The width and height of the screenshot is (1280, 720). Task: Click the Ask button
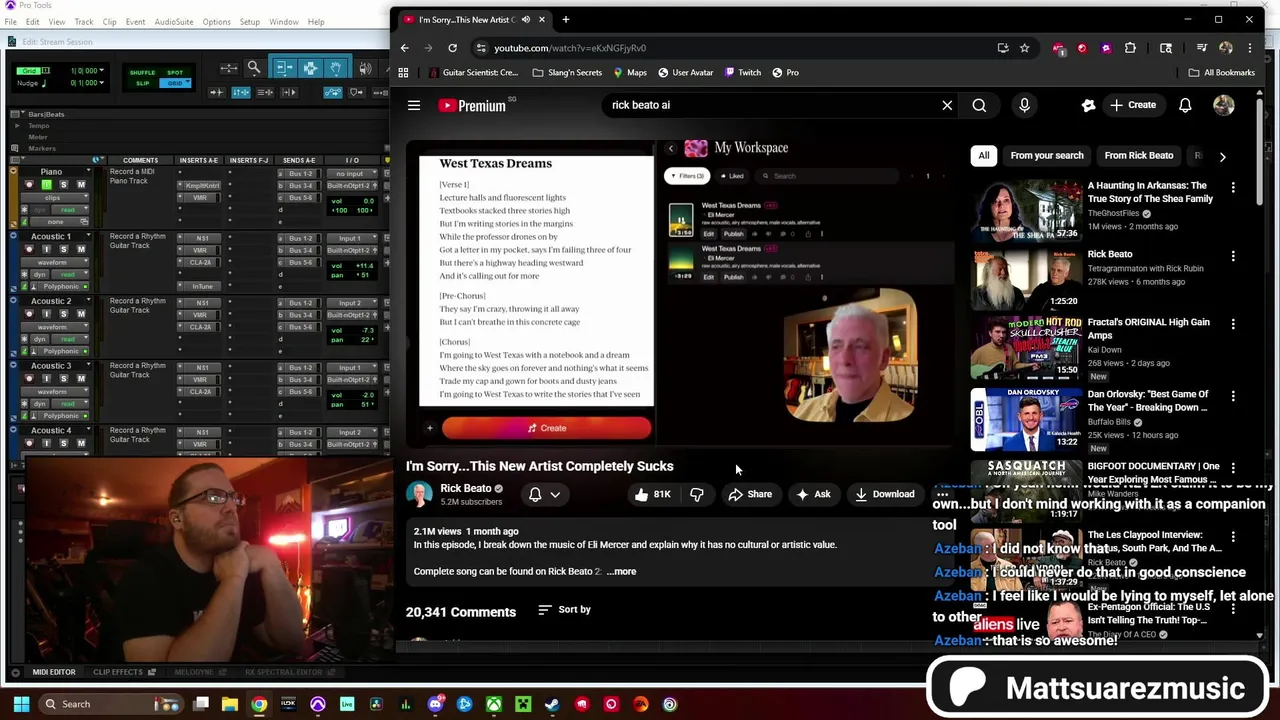813,494
